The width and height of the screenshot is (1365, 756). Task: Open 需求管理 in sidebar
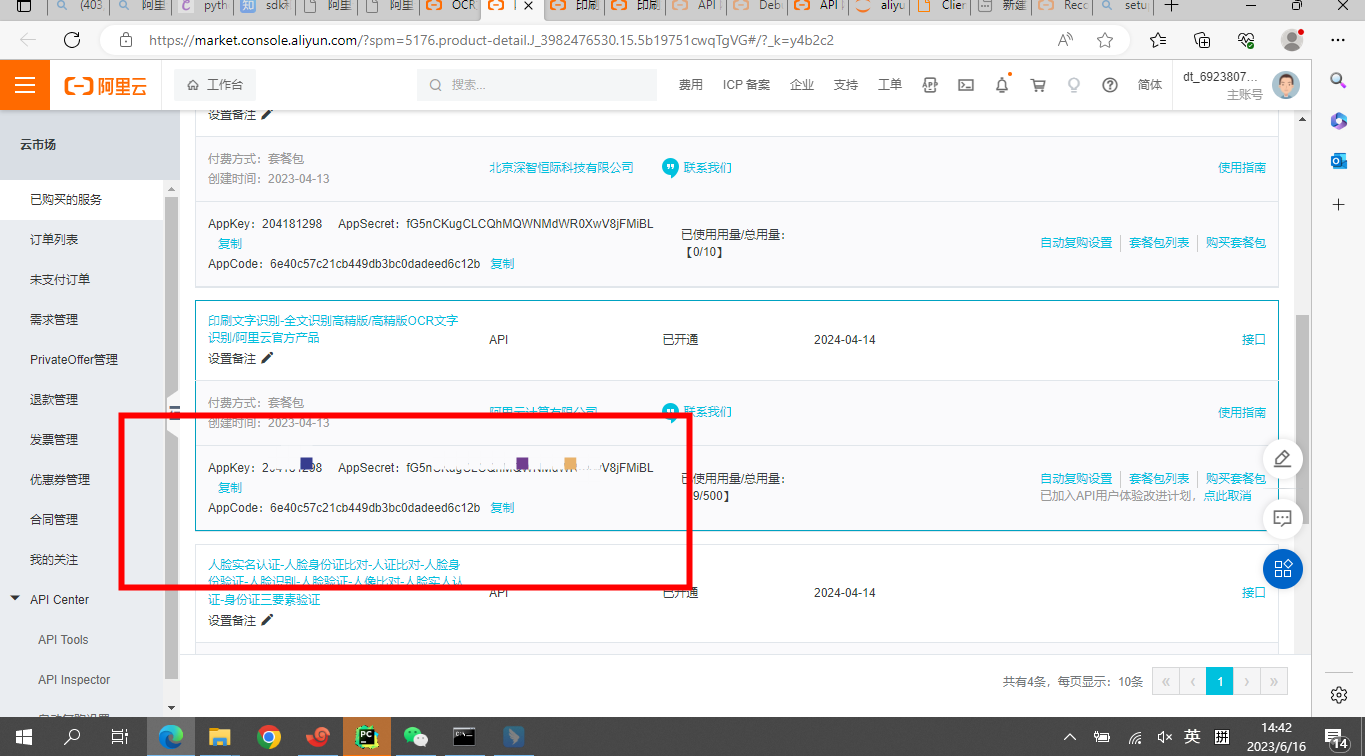coord(54,320)
